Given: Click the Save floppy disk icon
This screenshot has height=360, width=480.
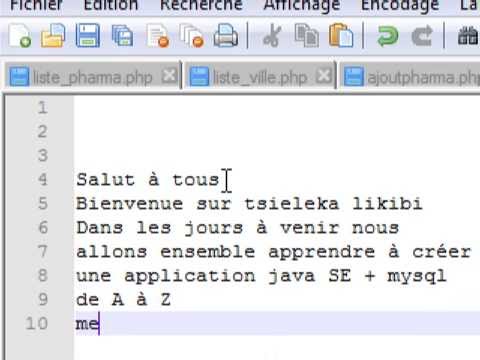Looking at the screenshot, I should click(x=88, y=35).
